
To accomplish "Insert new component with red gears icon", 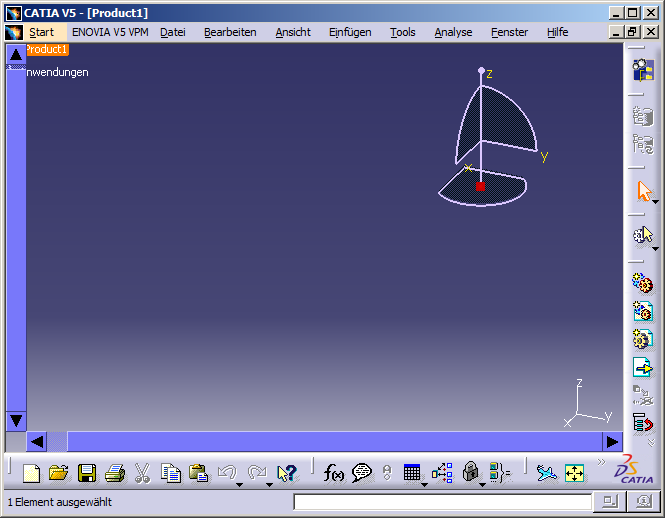I will (643, 283).
